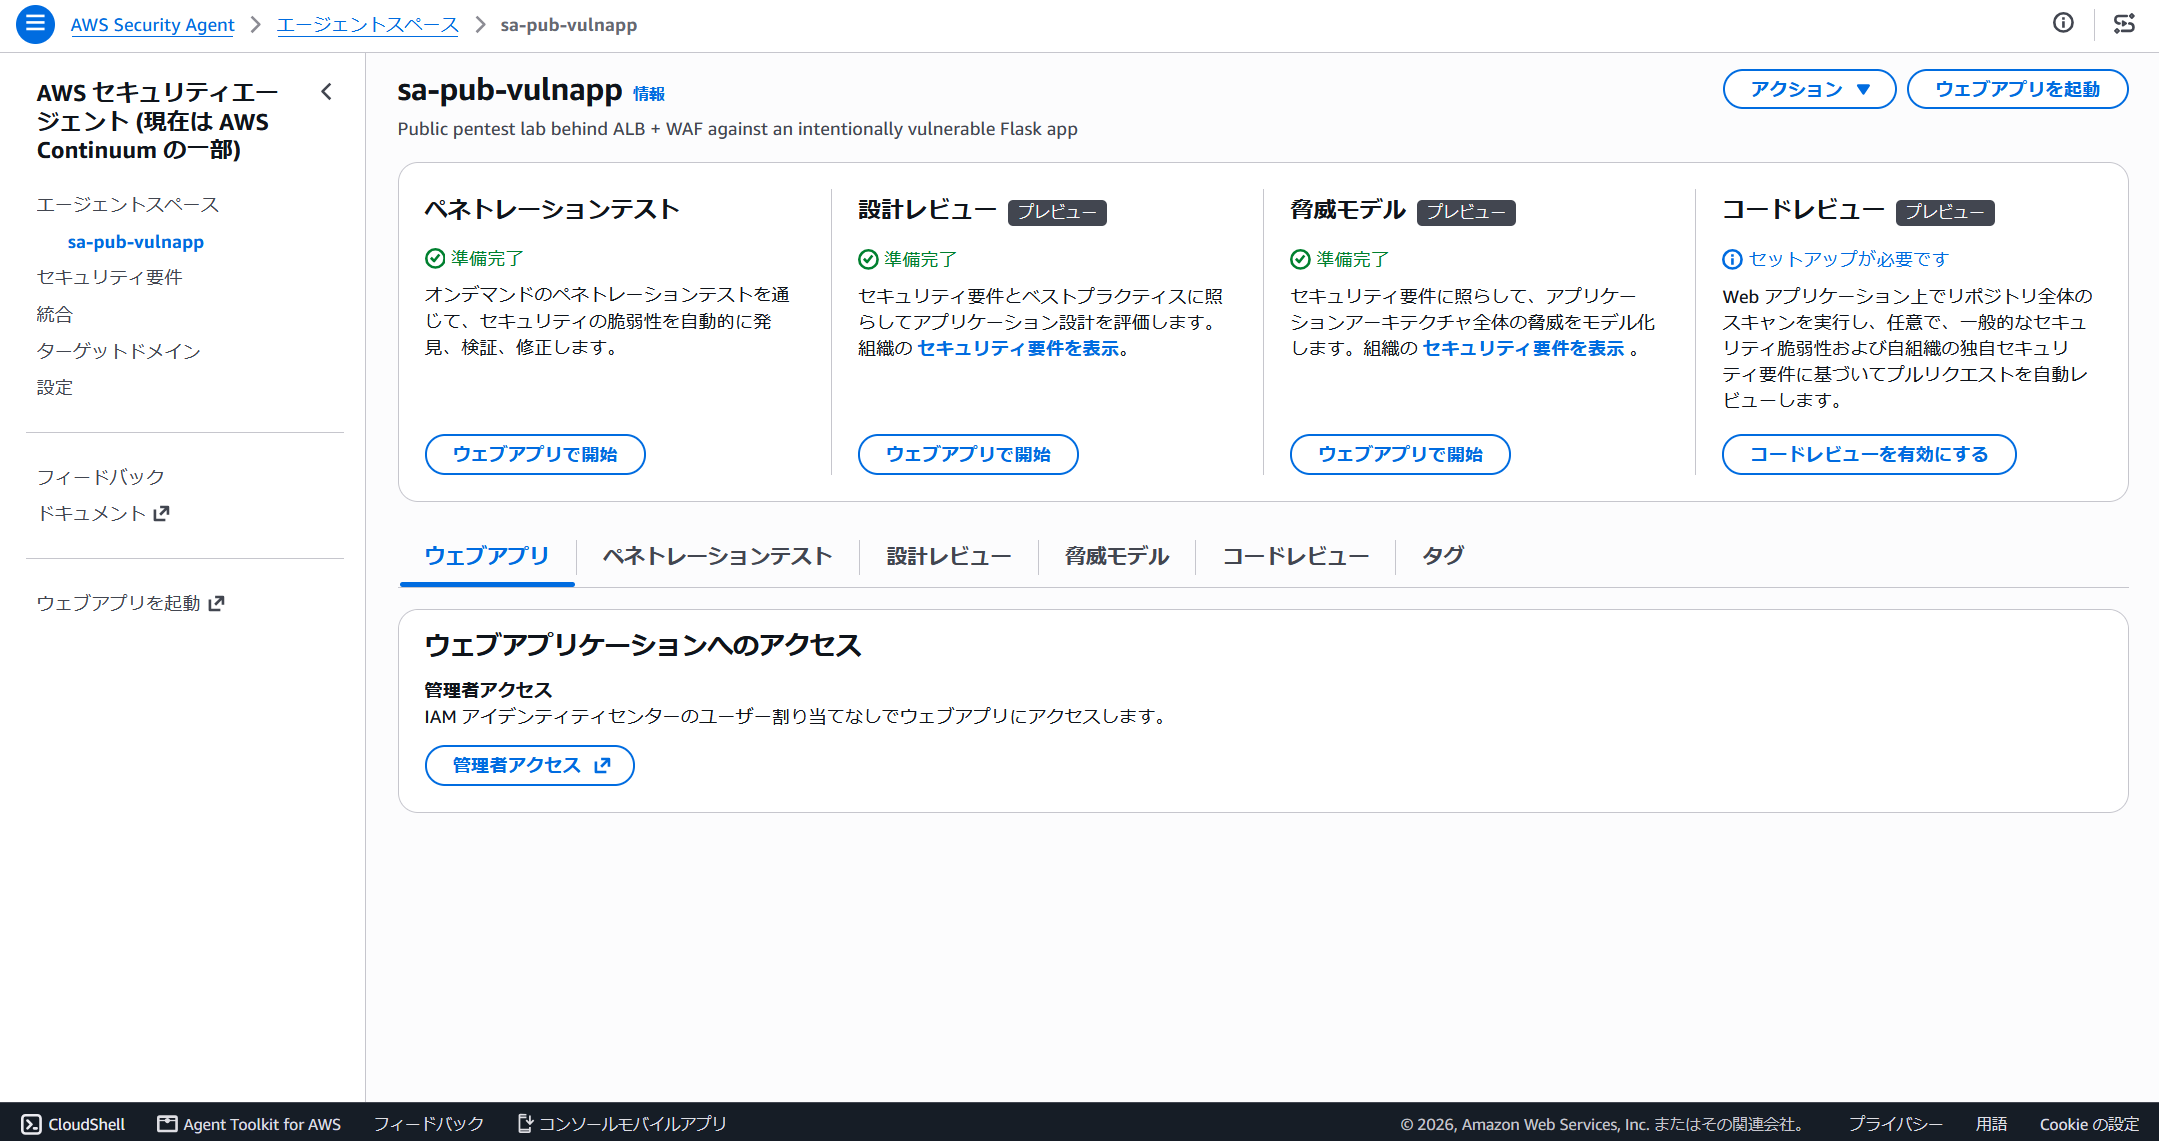This screenshot has height=1141, width=2159.
Task: Open エージェントスペース in the sidebar
Action: (128, 205)
